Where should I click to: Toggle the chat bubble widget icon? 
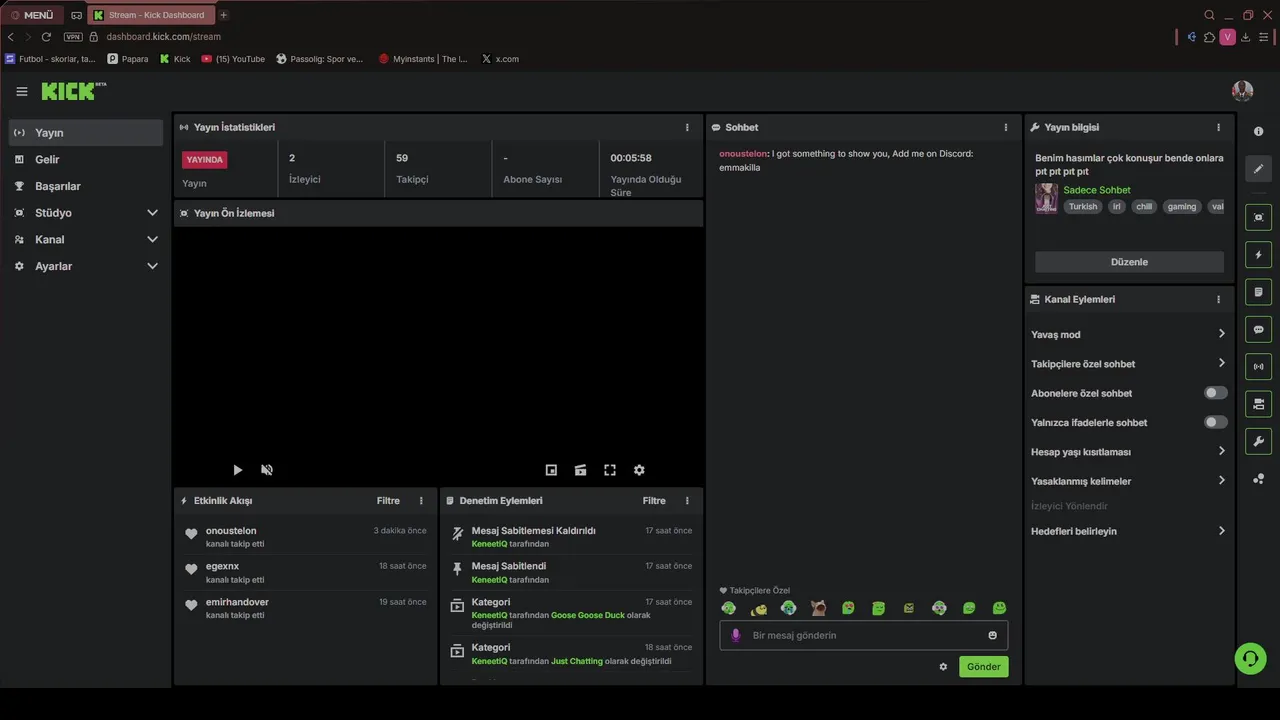pyautogui.click(x=1258, y=329)
